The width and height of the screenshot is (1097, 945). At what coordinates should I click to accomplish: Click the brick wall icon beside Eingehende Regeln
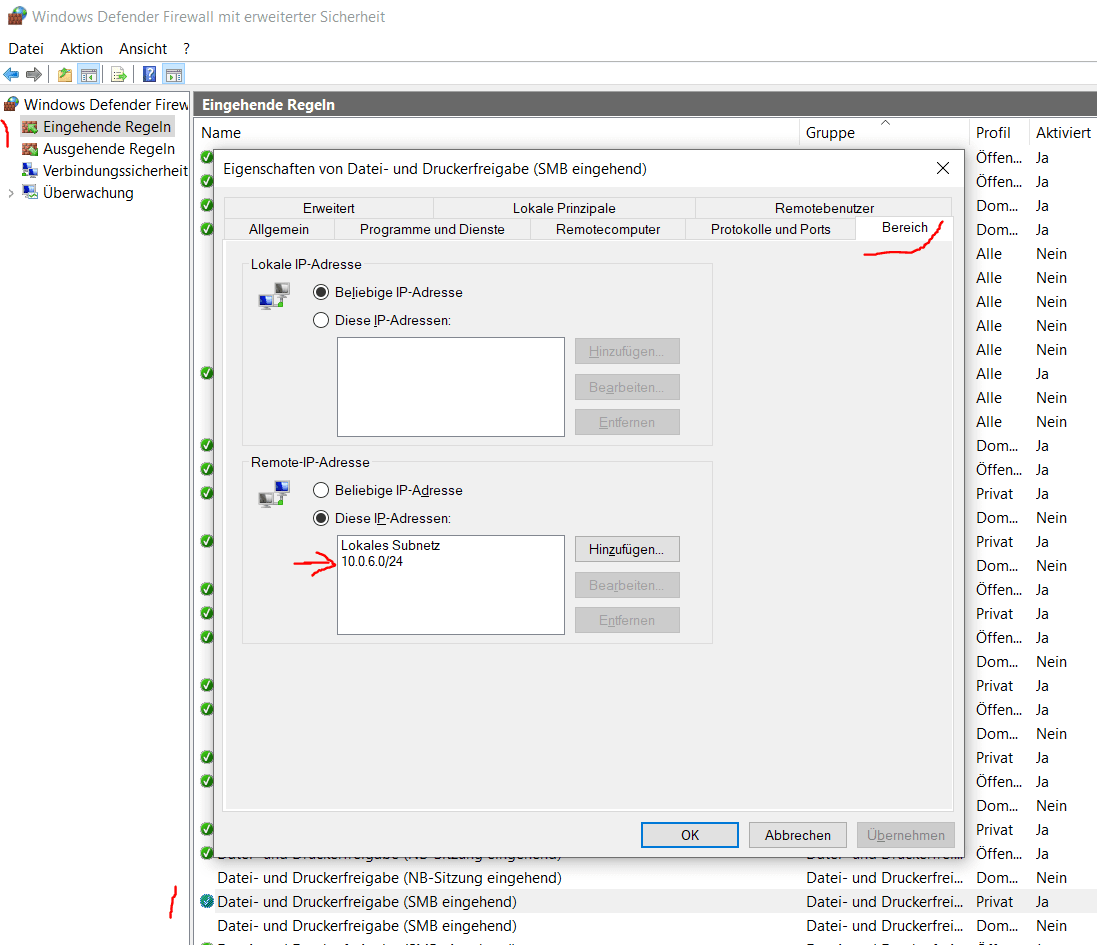(x=29, y=127)
